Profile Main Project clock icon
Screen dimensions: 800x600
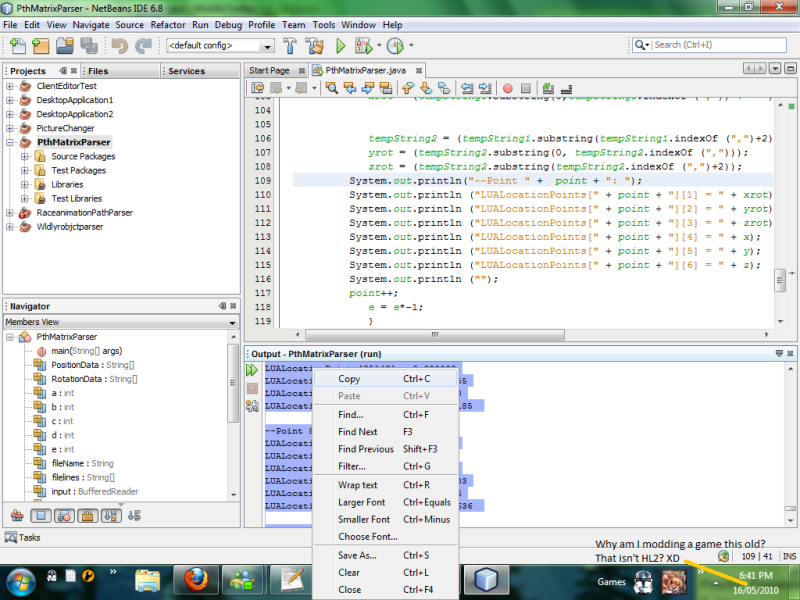(x=395, y=46)
